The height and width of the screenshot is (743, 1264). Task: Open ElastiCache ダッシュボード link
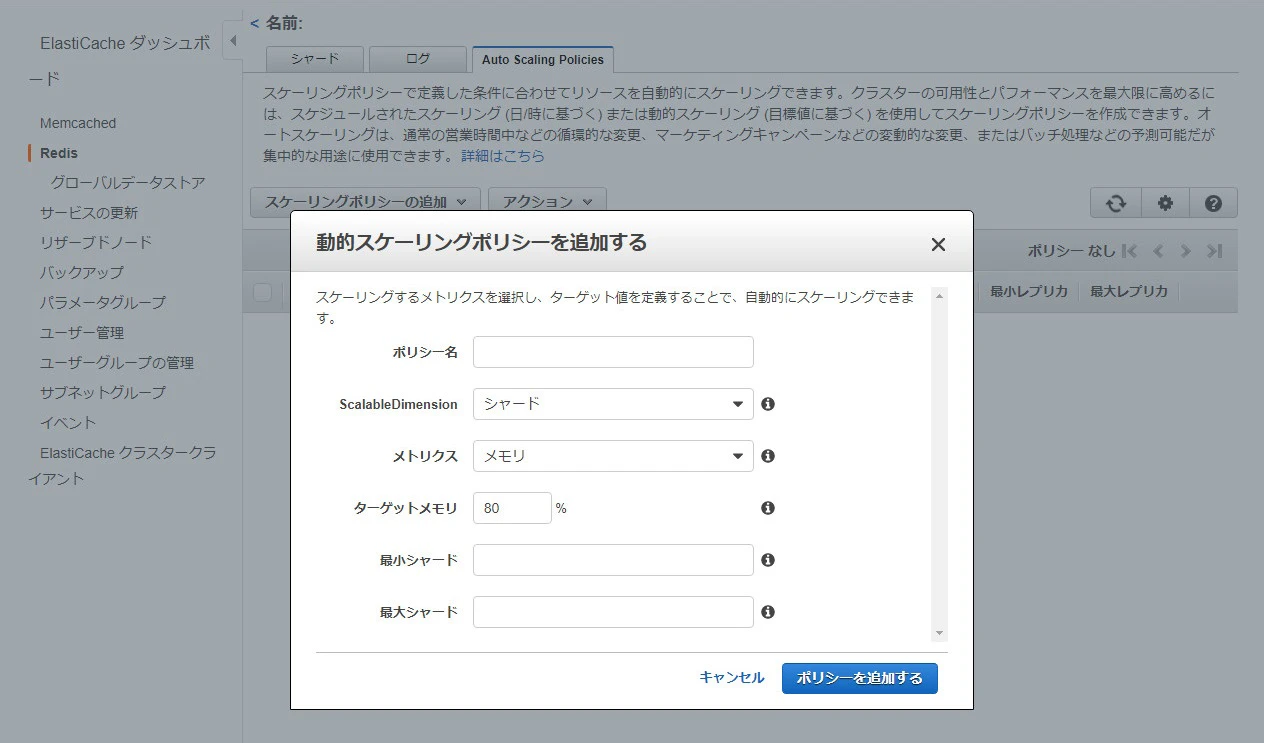[120, 61]
